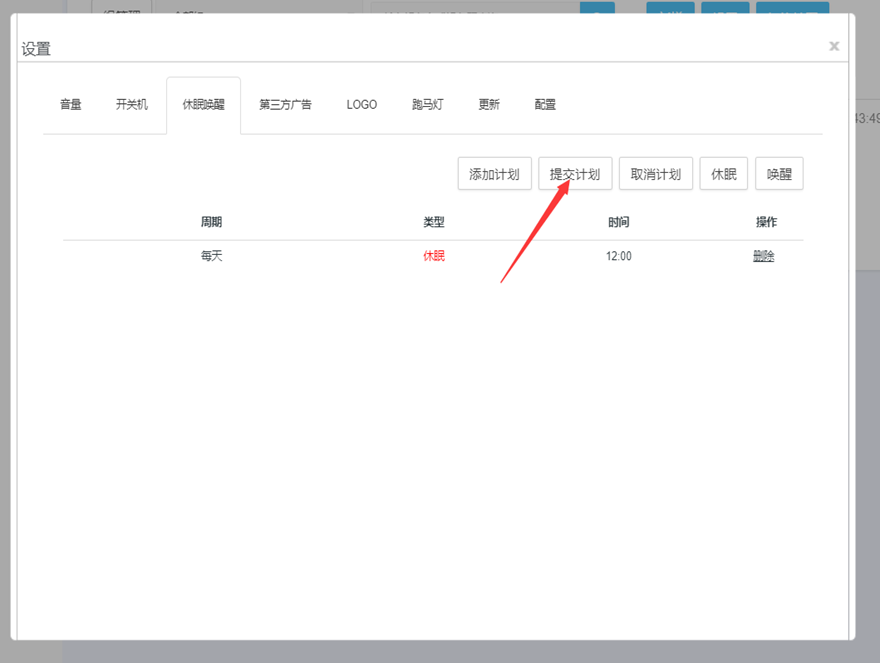Click the 12:00 time cell
Screen dimensions: 880x663
pos(619,256)
